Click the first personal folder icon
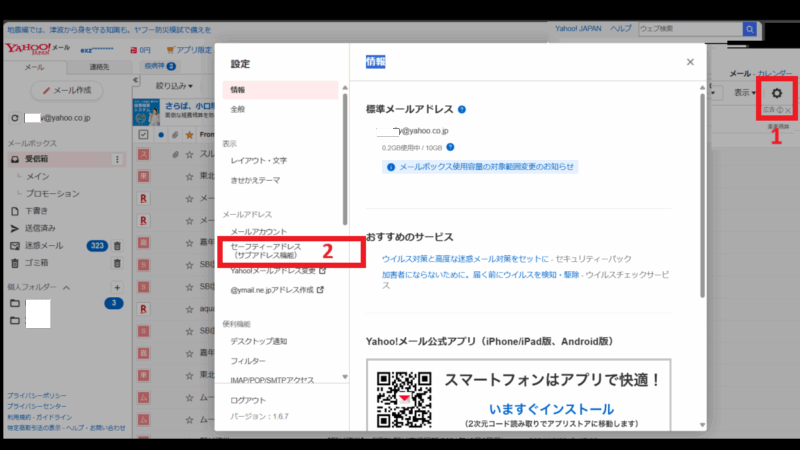The width and height of the screenshot is (800, 450). [15, 303]
